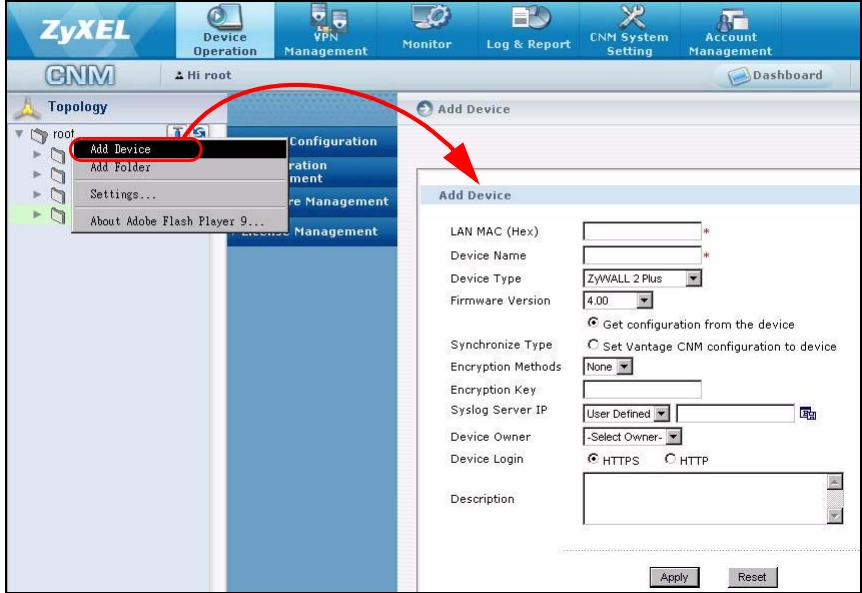Click the ZyXEL logo

(x=85, y=30)
